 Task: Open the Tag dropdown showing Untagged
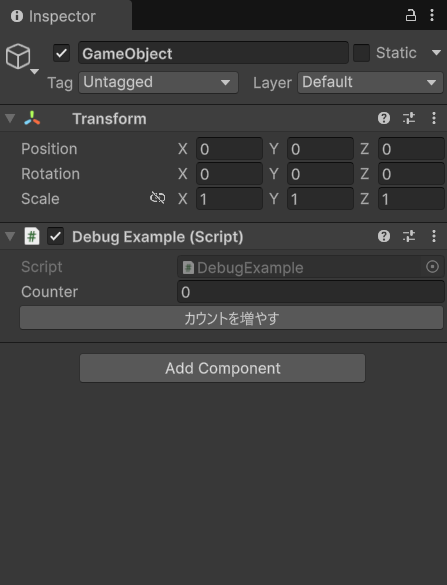pos(158,82)
